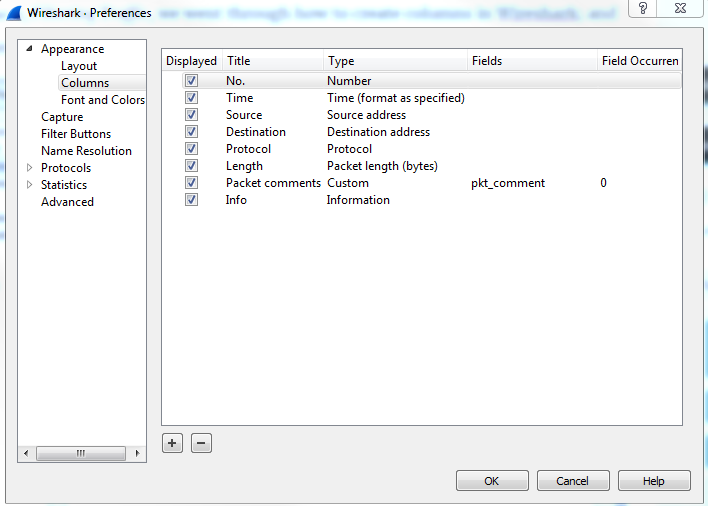Click the "Packet length (bytes)" type cell
The width and height of the screenshot is (708, 506).
pos(382,166)
